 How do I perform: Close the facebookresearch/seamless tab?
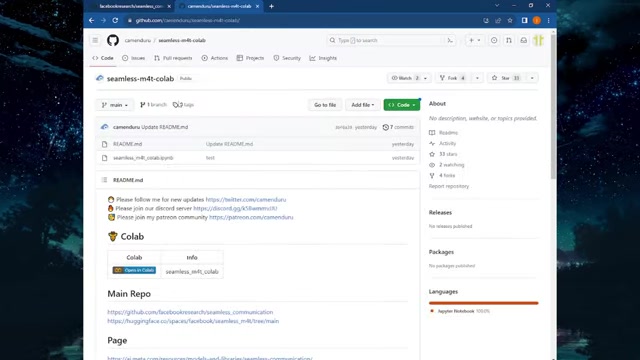[x=169, y=6]
